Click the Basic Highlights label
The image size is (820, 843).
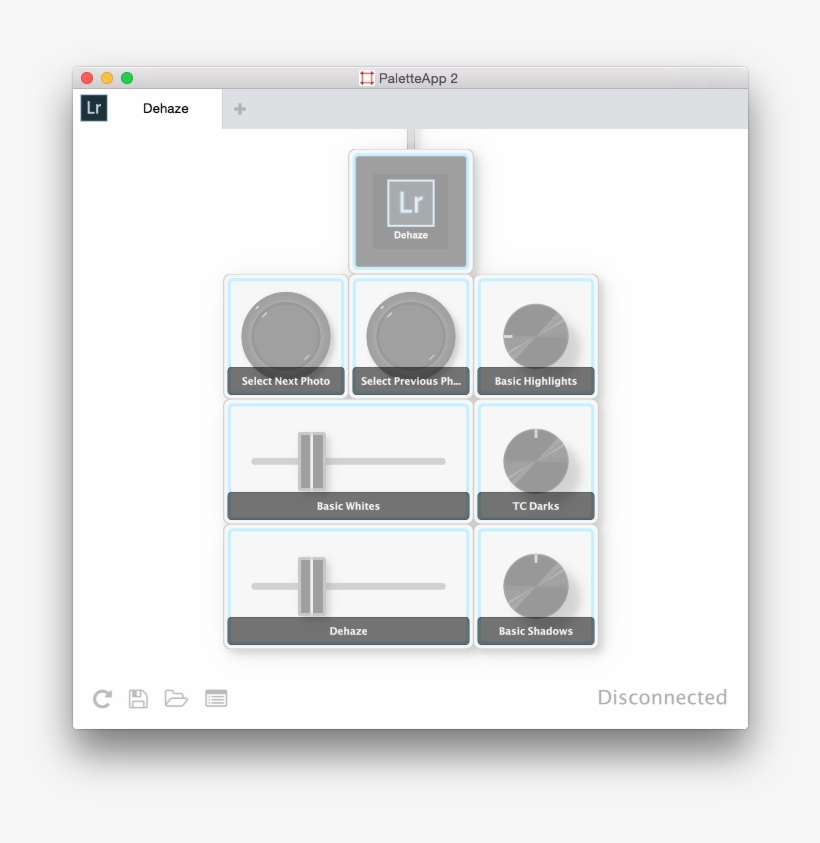coord(536,381)
